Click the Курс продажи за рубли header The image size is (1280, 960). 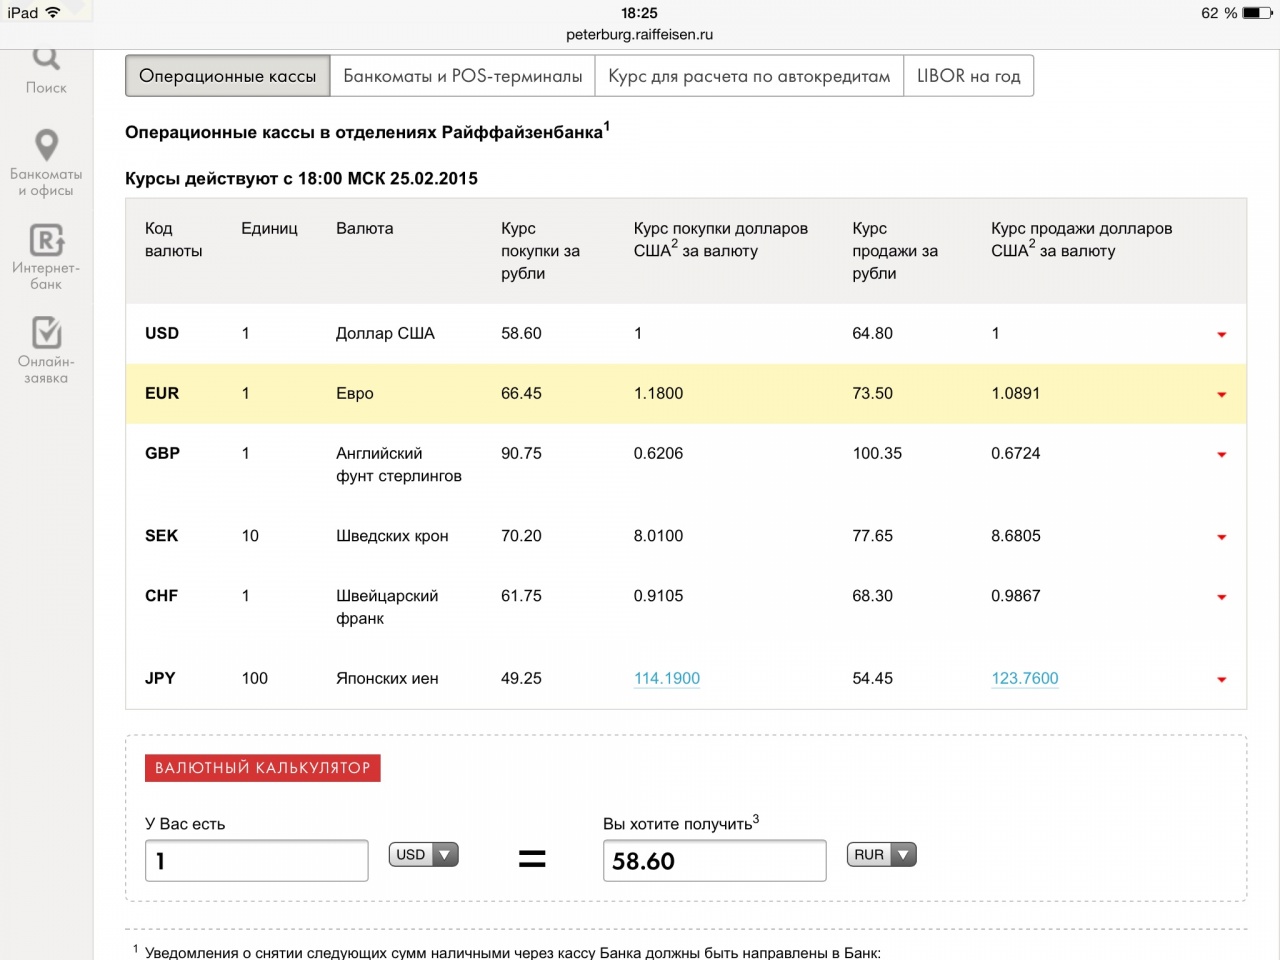pos(895,251)
